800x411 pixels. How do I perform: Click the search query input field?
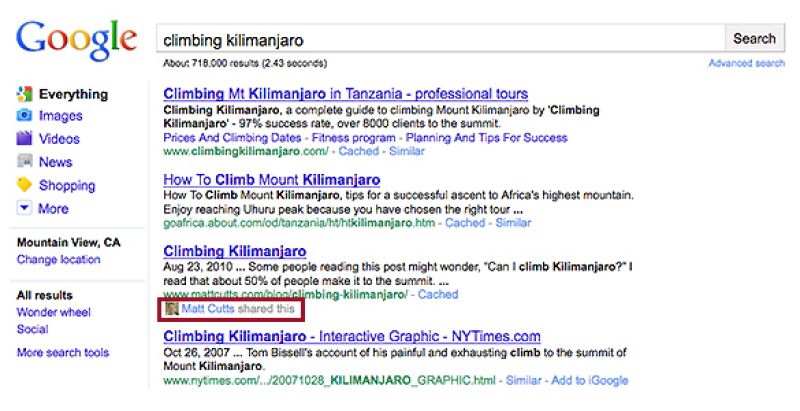pos(440,40)
